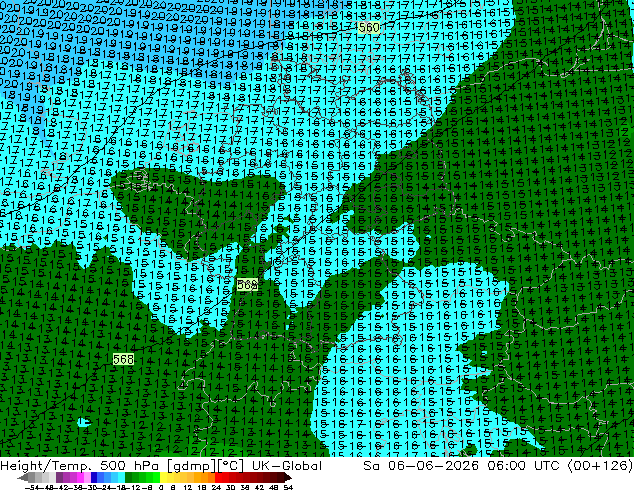Click the 568 contour label in lower-left green area
This screenshot has width=634, height=490.
tap(123, 359)
